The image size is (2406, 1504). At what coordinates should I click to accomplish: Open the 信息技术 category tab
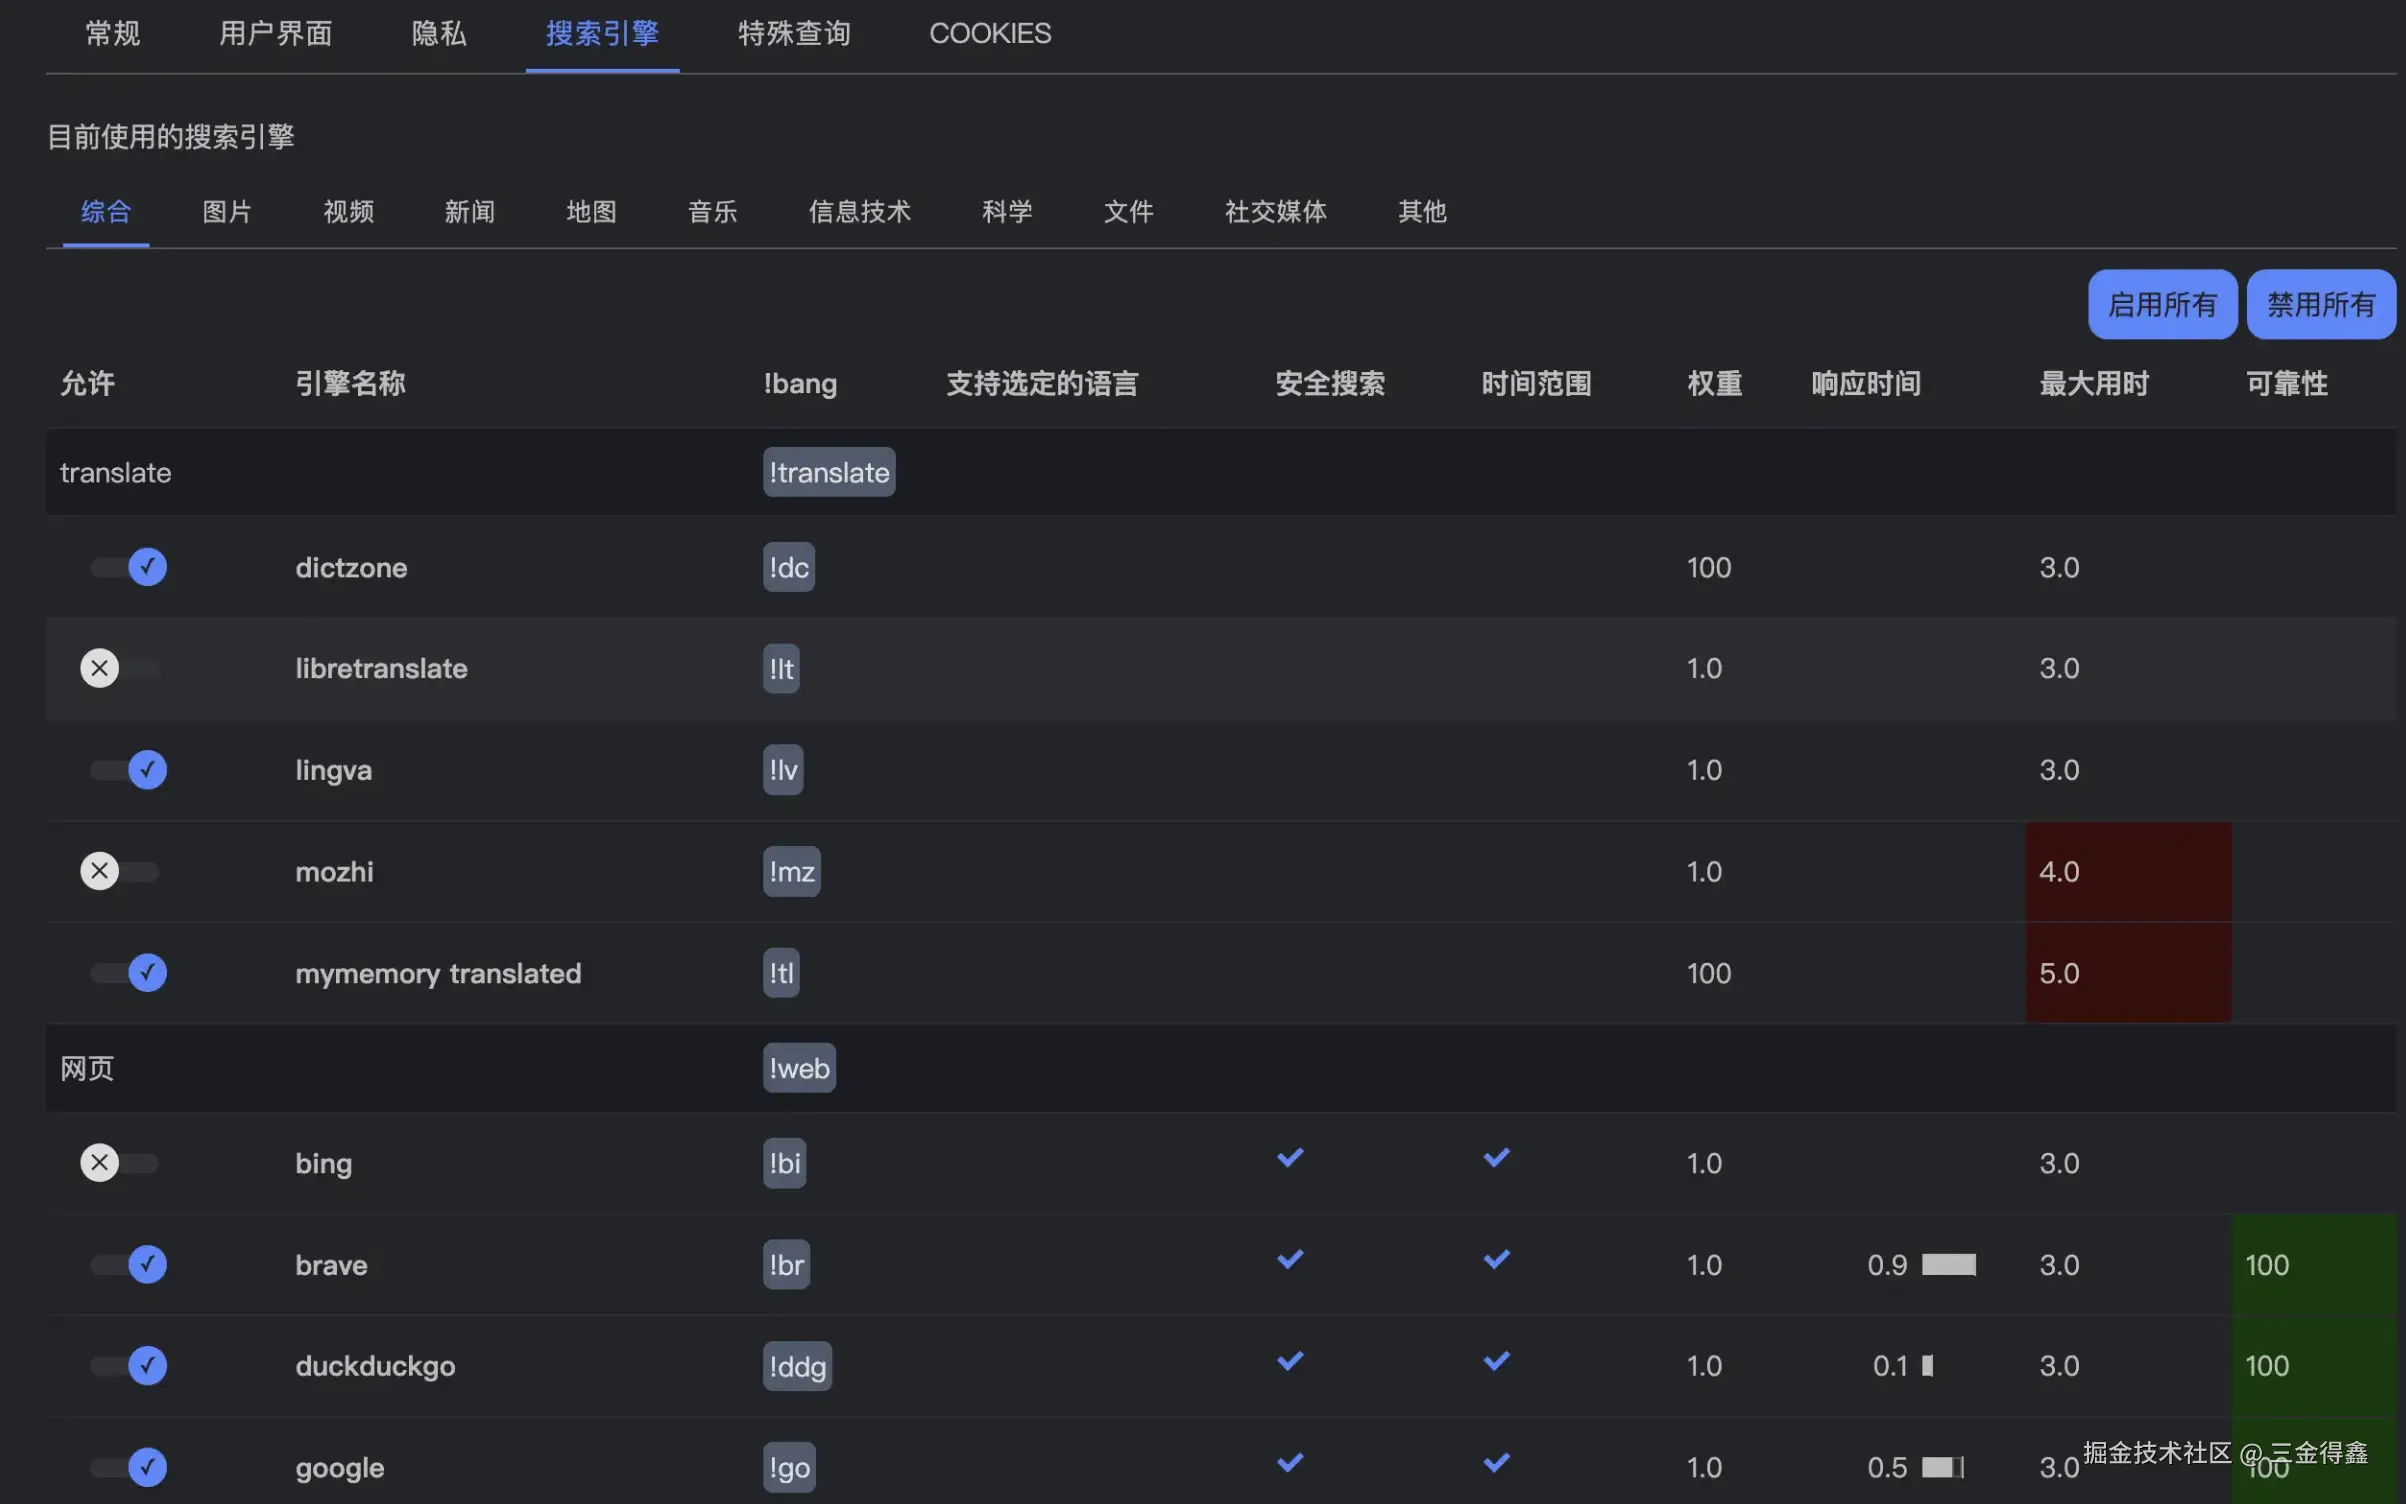[859, 212]
